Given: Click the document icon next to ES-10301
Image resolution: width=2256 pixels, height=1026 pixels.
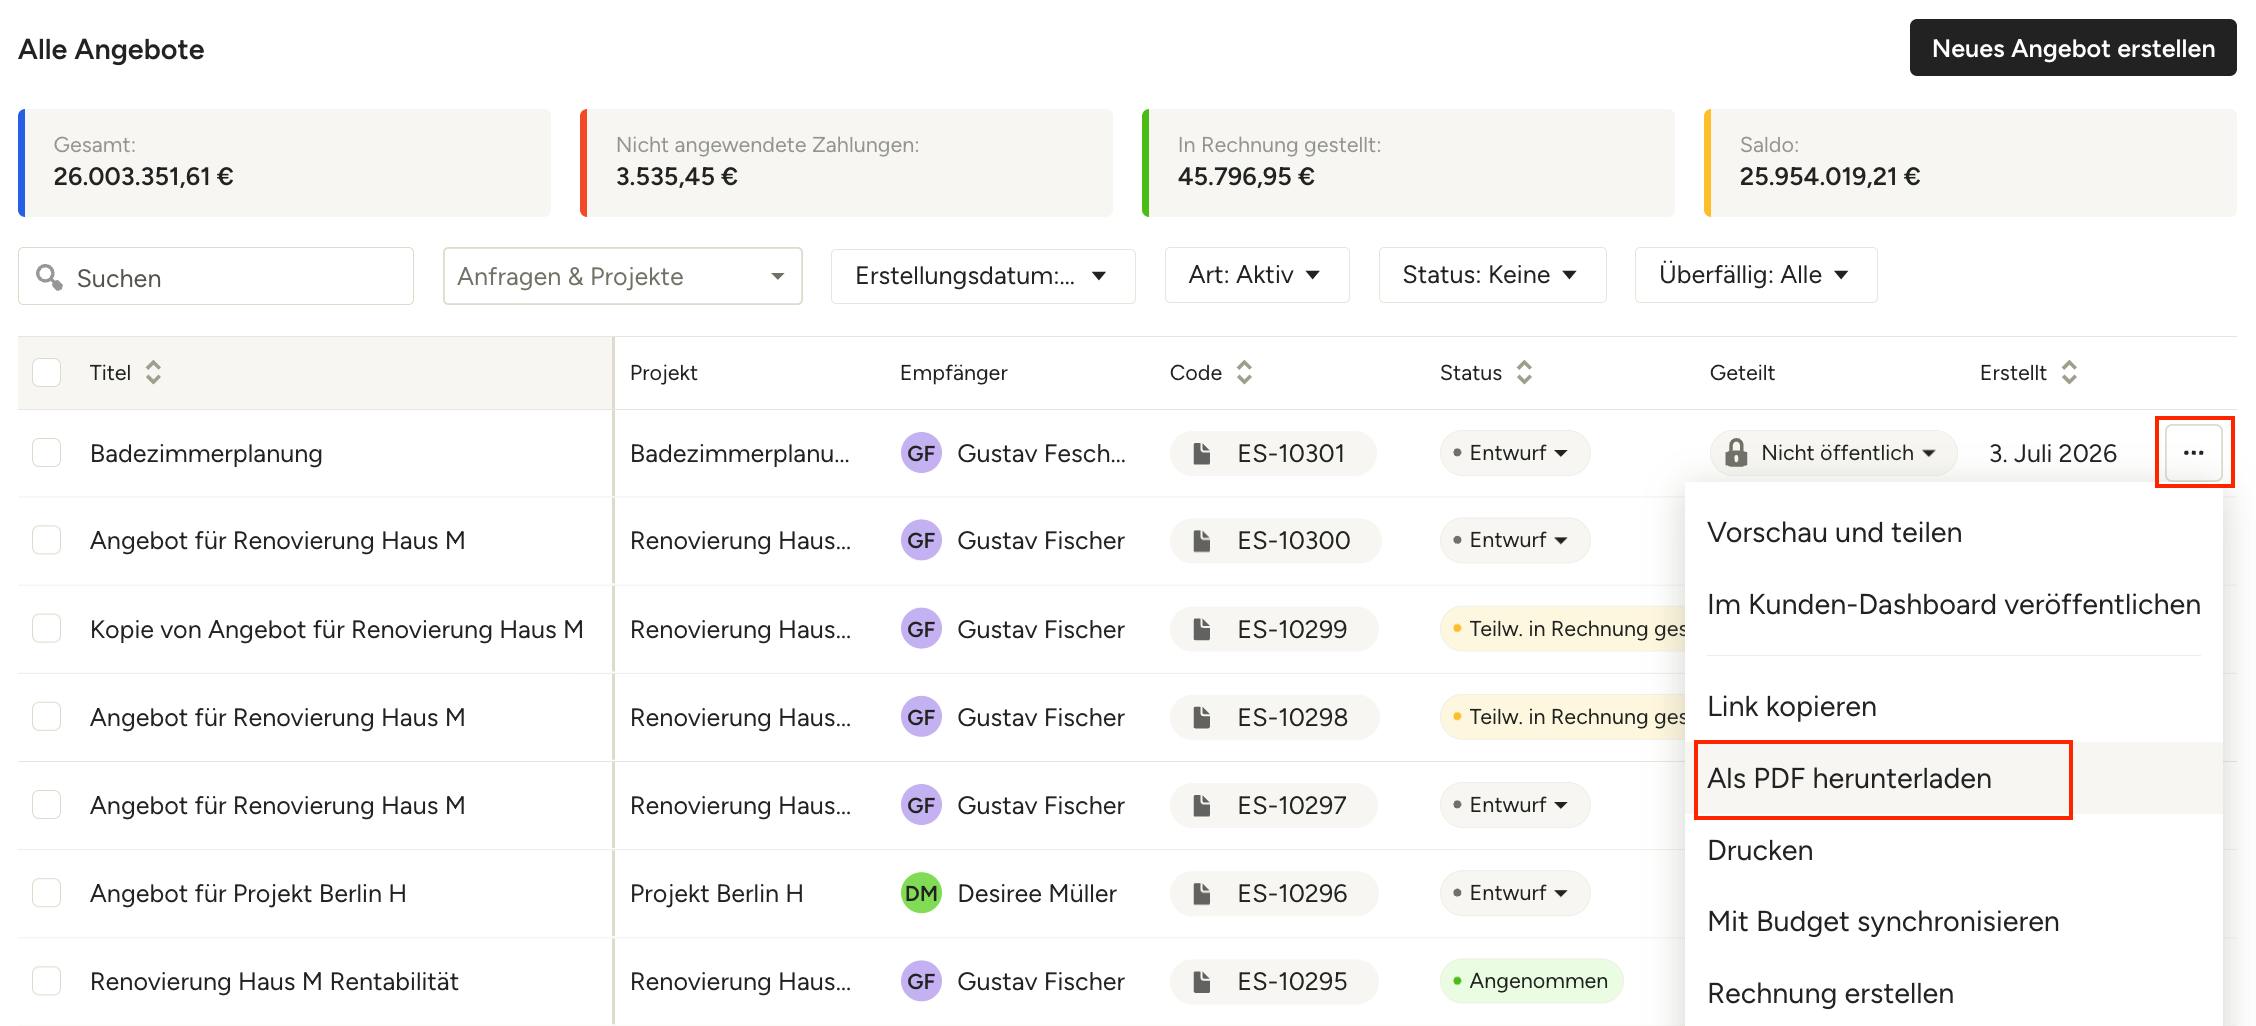Looking at the screenshot, I should pyautogui.click(x=1202, y=454).
